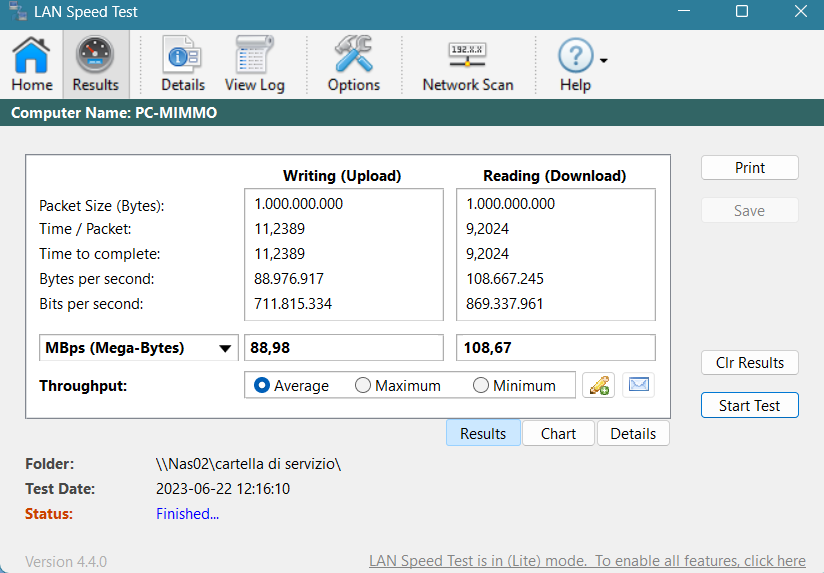Open the Details toolbar icon

tap(182, 64)
